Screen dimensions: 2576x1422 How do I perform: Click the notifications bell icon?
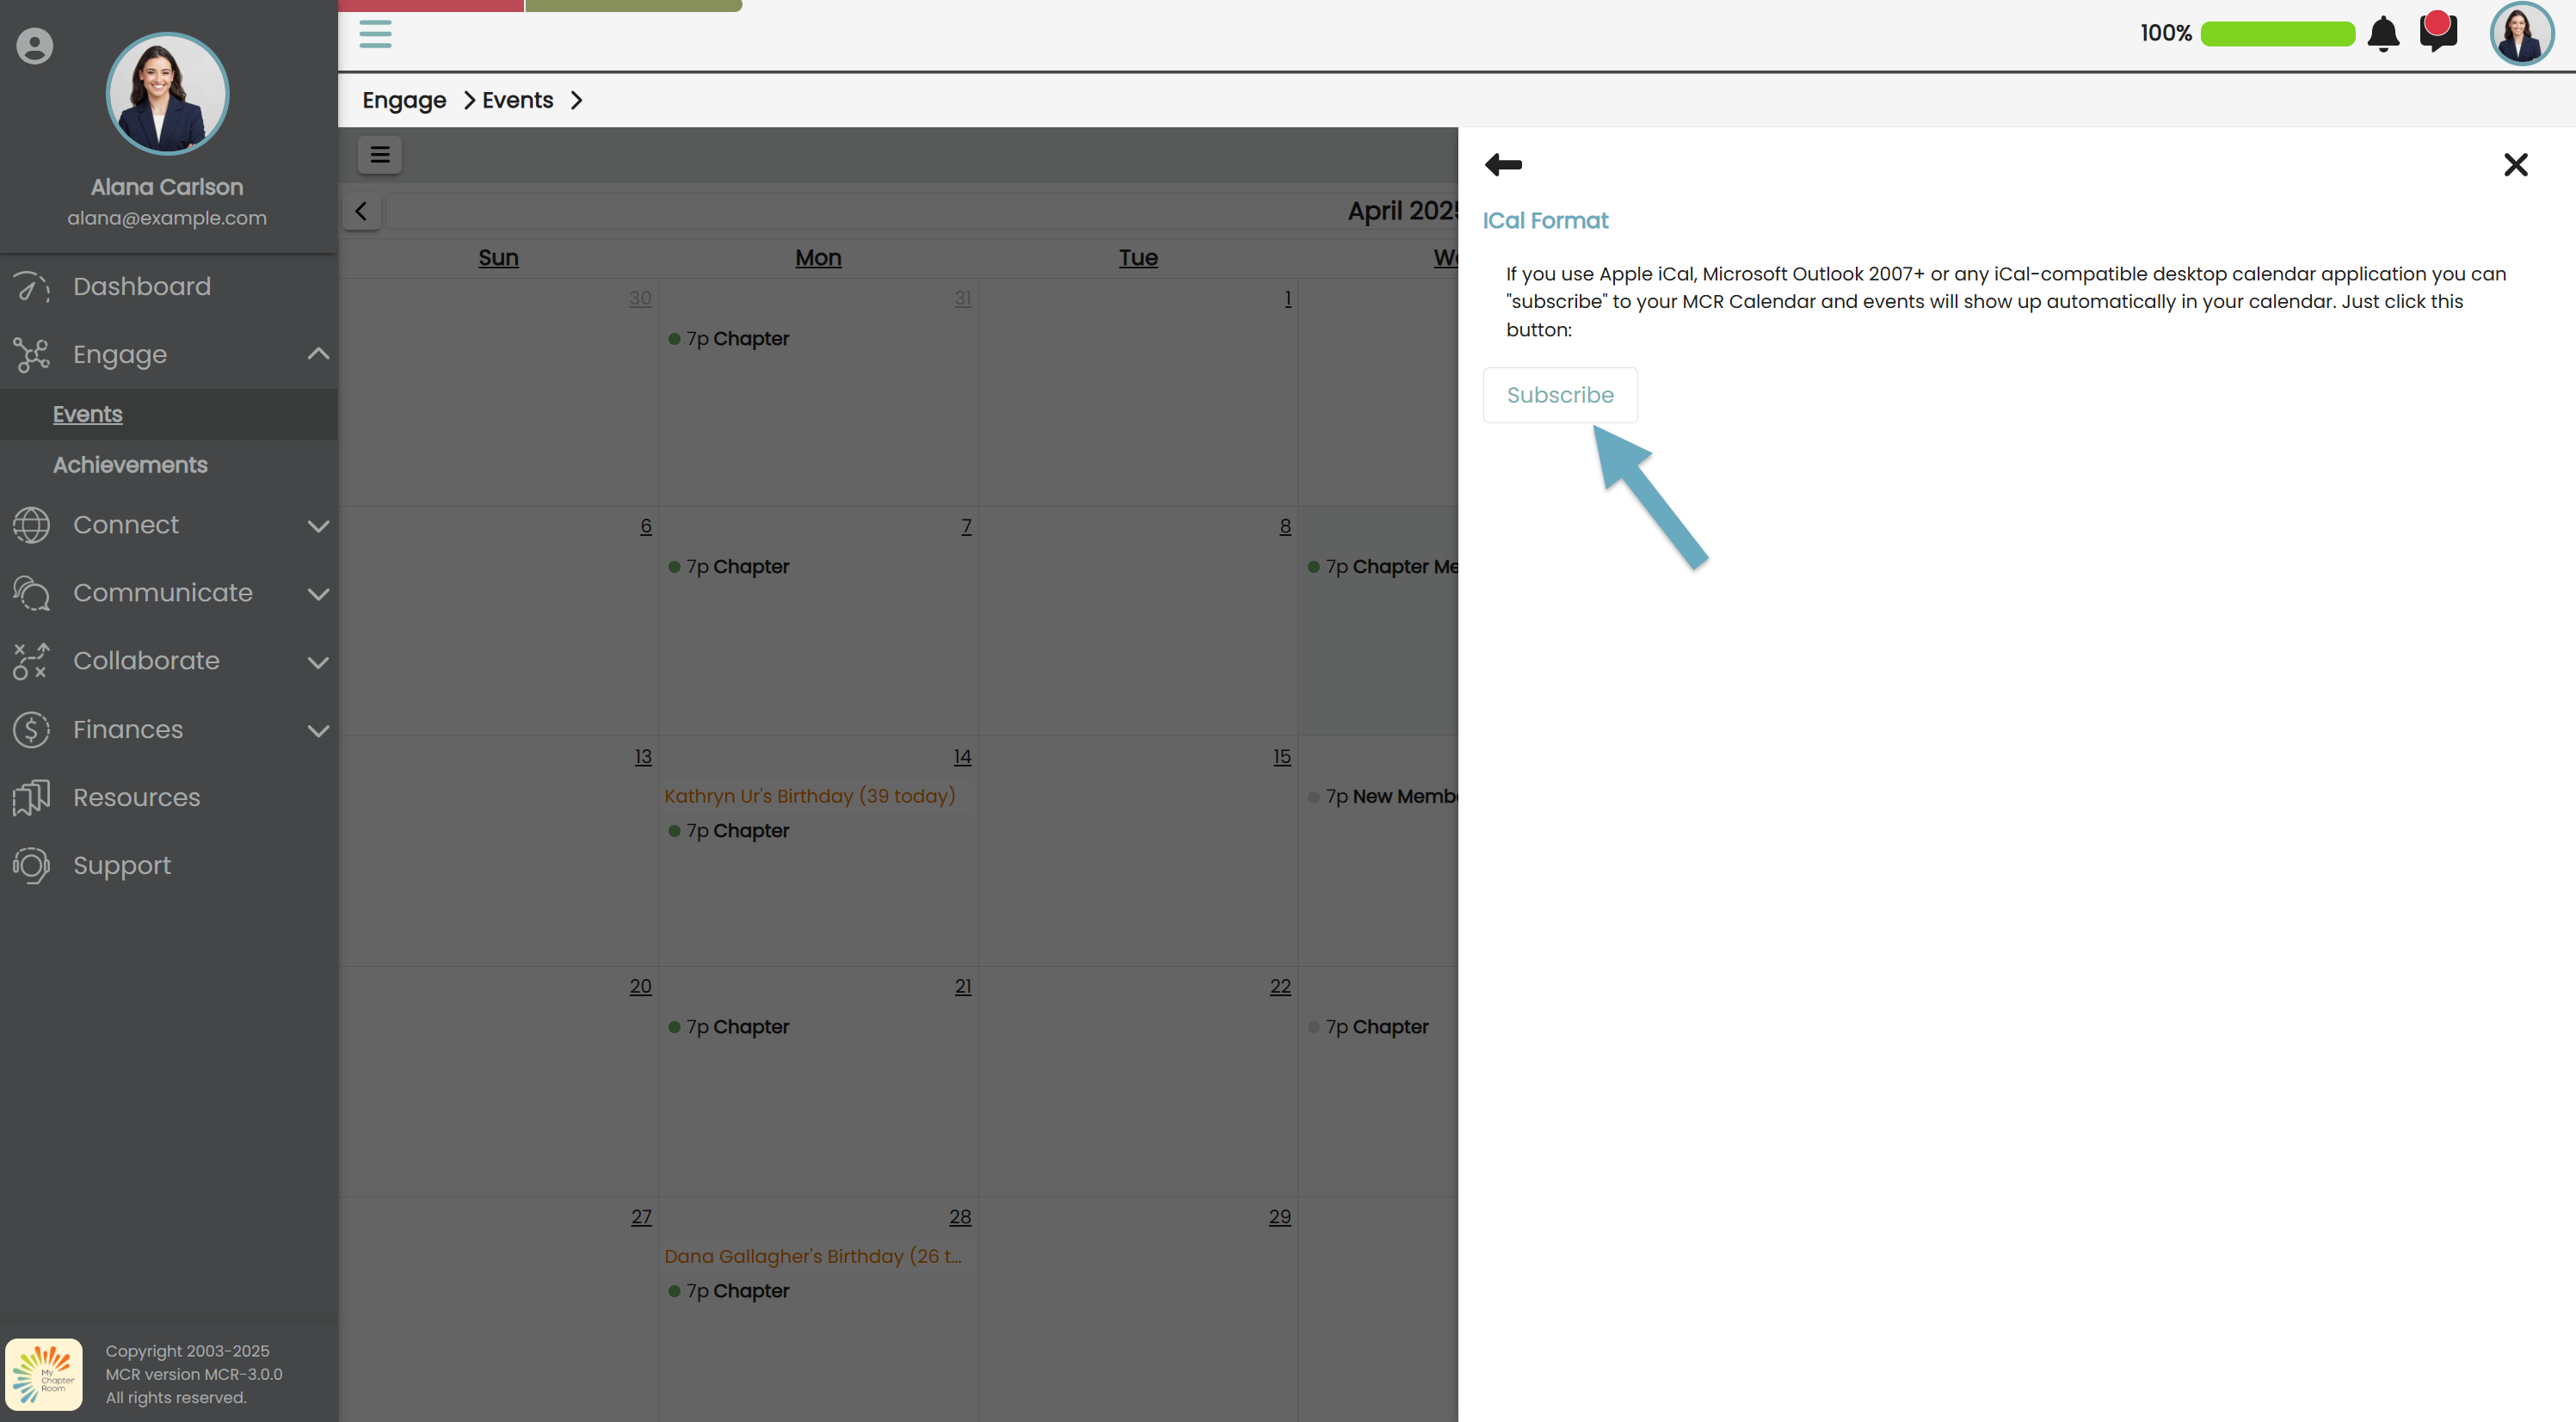point(2383,34)
